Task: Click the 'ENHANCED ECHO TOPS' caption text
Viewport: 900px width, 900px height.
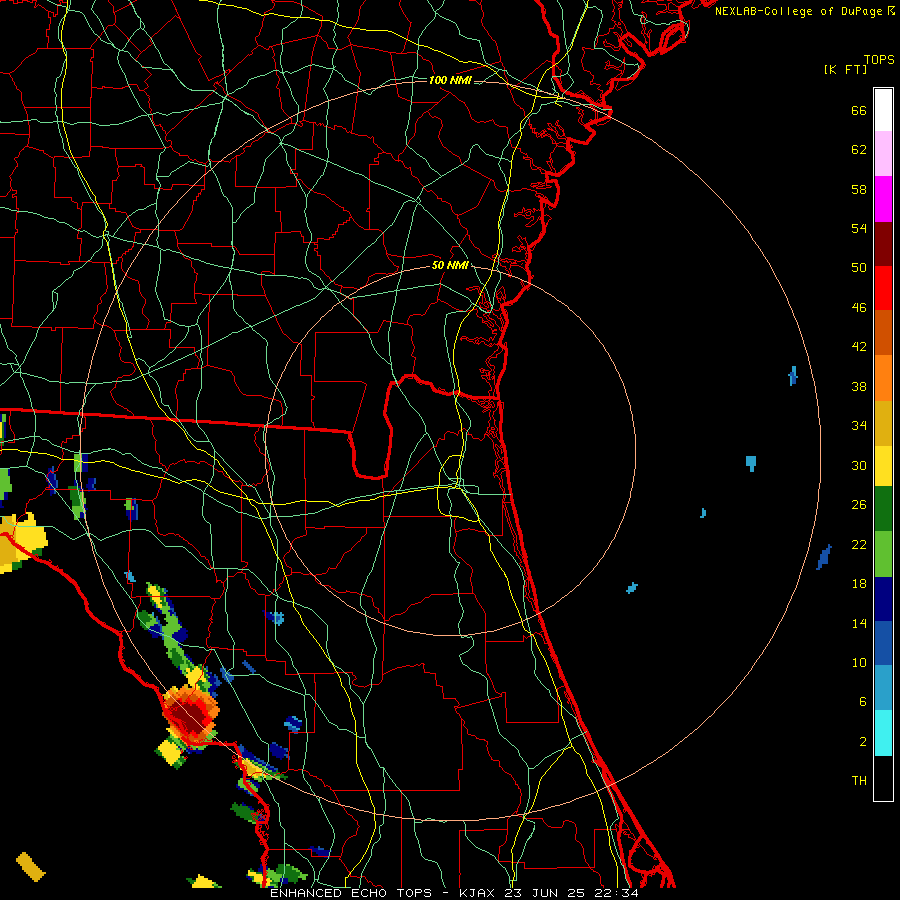Action: 351,893
